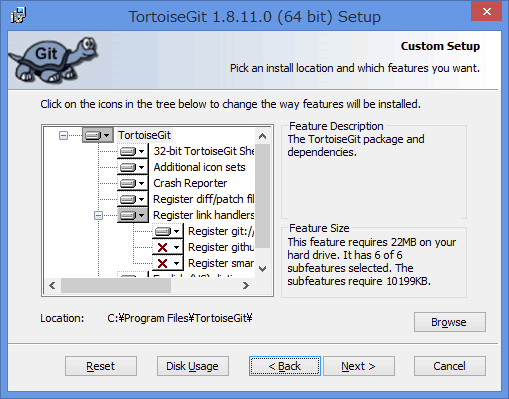
Task: Click the Feature Size description text
Action: click(371, 261)
